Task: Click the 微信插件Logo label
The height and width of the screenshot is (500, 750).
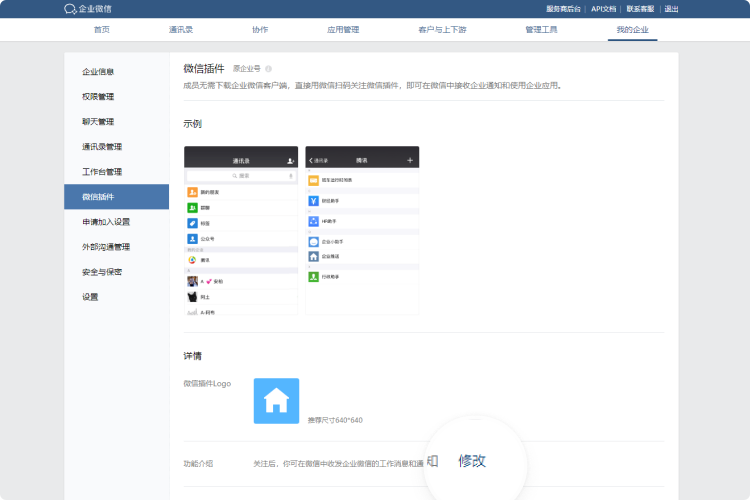Action: point(207,384)
